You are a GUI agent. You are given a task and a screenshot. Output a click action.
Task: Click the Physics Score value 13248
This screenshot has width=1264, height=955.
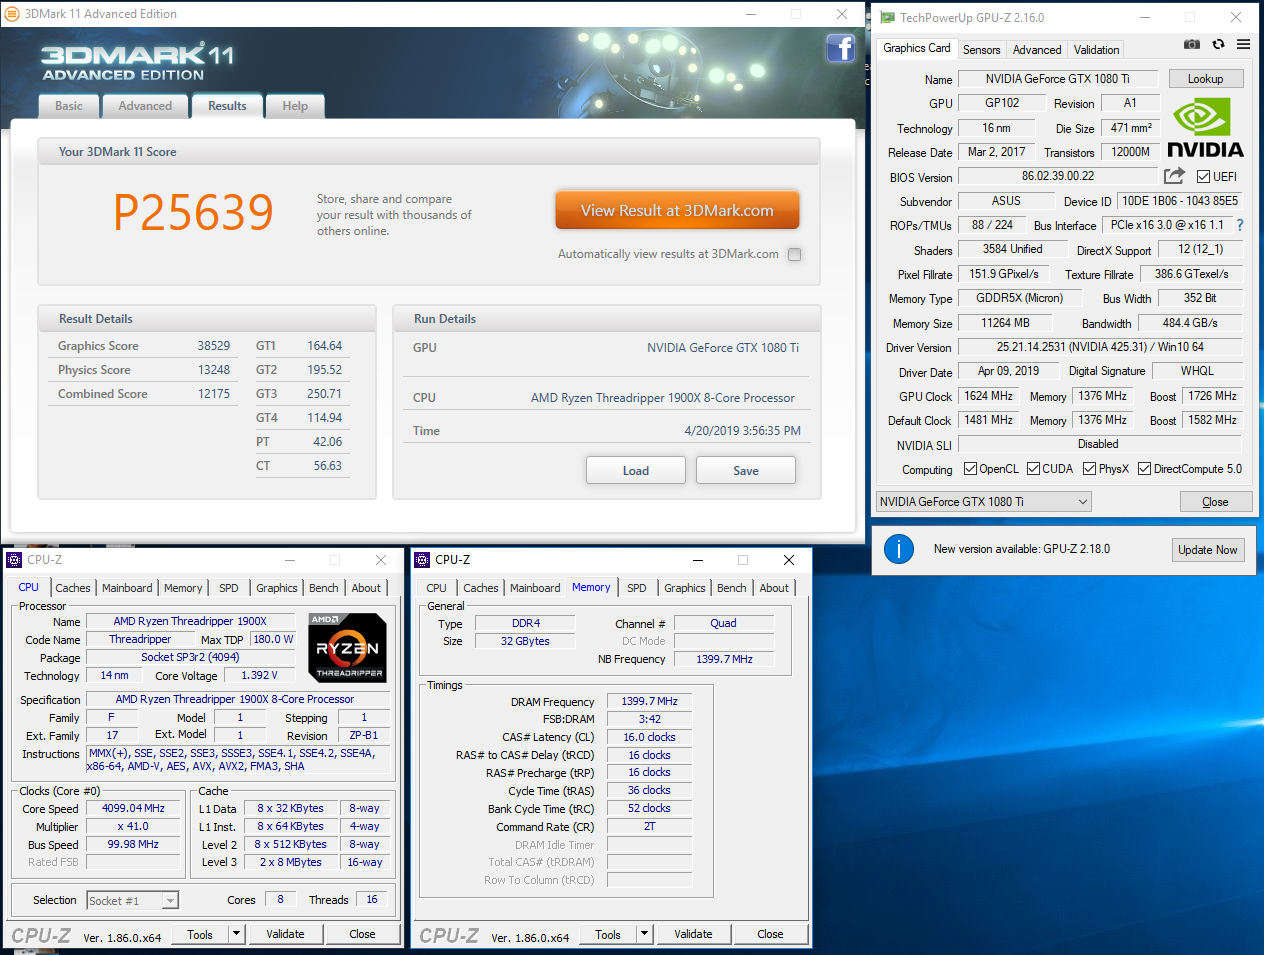pyautogui.click(x=213, y=370)
